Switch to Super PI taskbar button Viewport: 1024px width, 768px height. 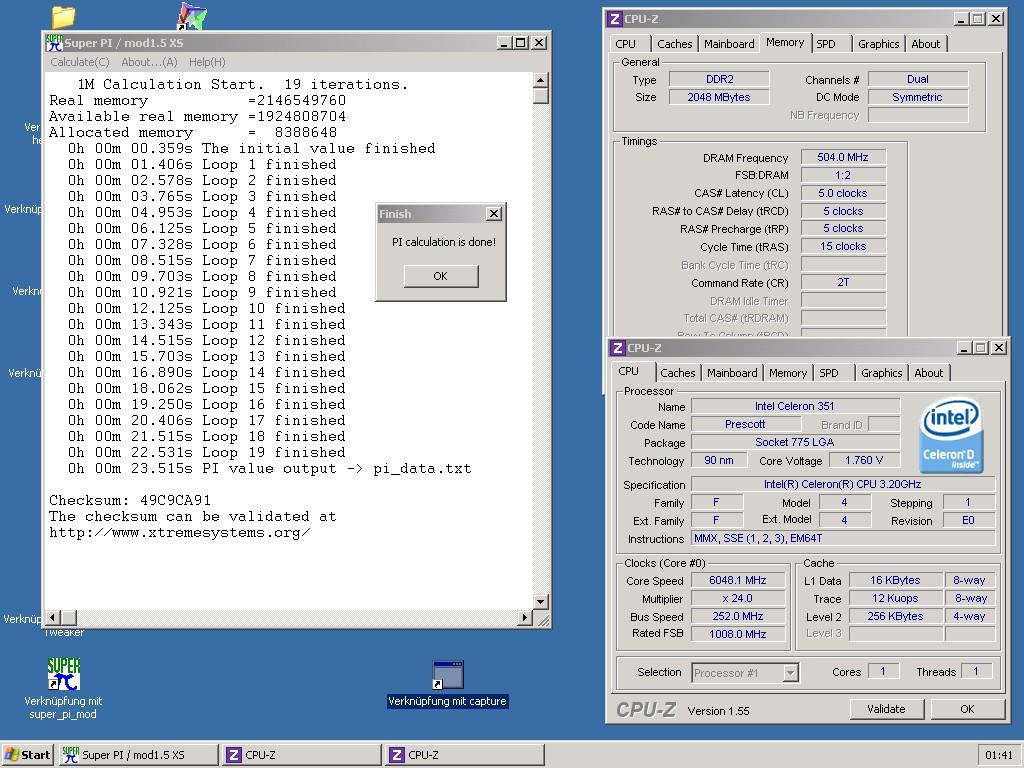coord(138,755)
